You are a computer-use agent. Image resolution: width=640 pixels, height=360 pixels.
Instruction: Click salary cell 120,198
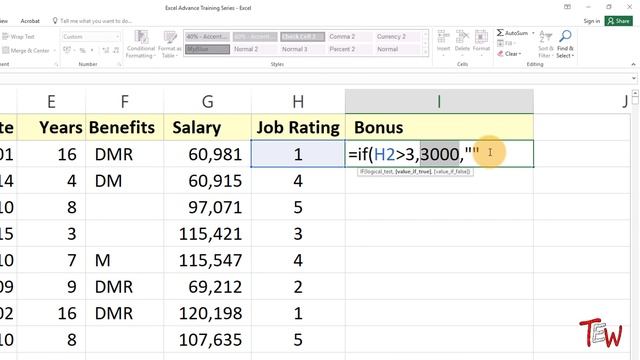coord(207,313)
